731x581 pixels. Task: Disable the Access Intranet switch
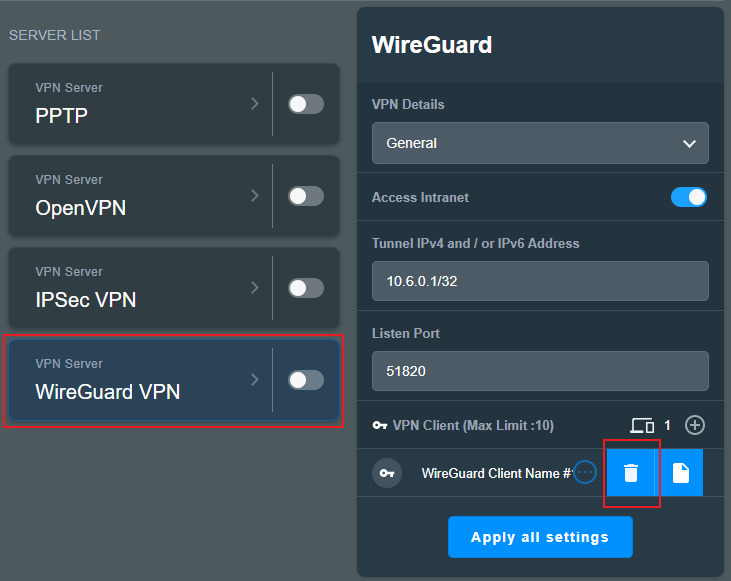click(689, 197)
